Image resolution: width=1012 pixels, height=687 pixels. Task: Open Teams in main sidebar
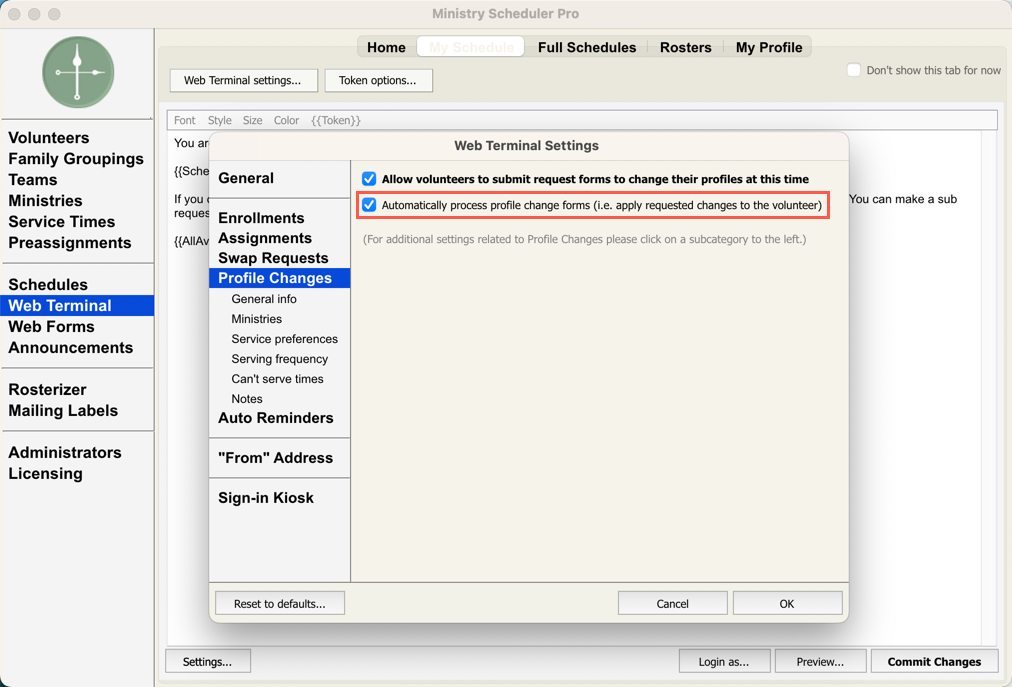point(77,179)
